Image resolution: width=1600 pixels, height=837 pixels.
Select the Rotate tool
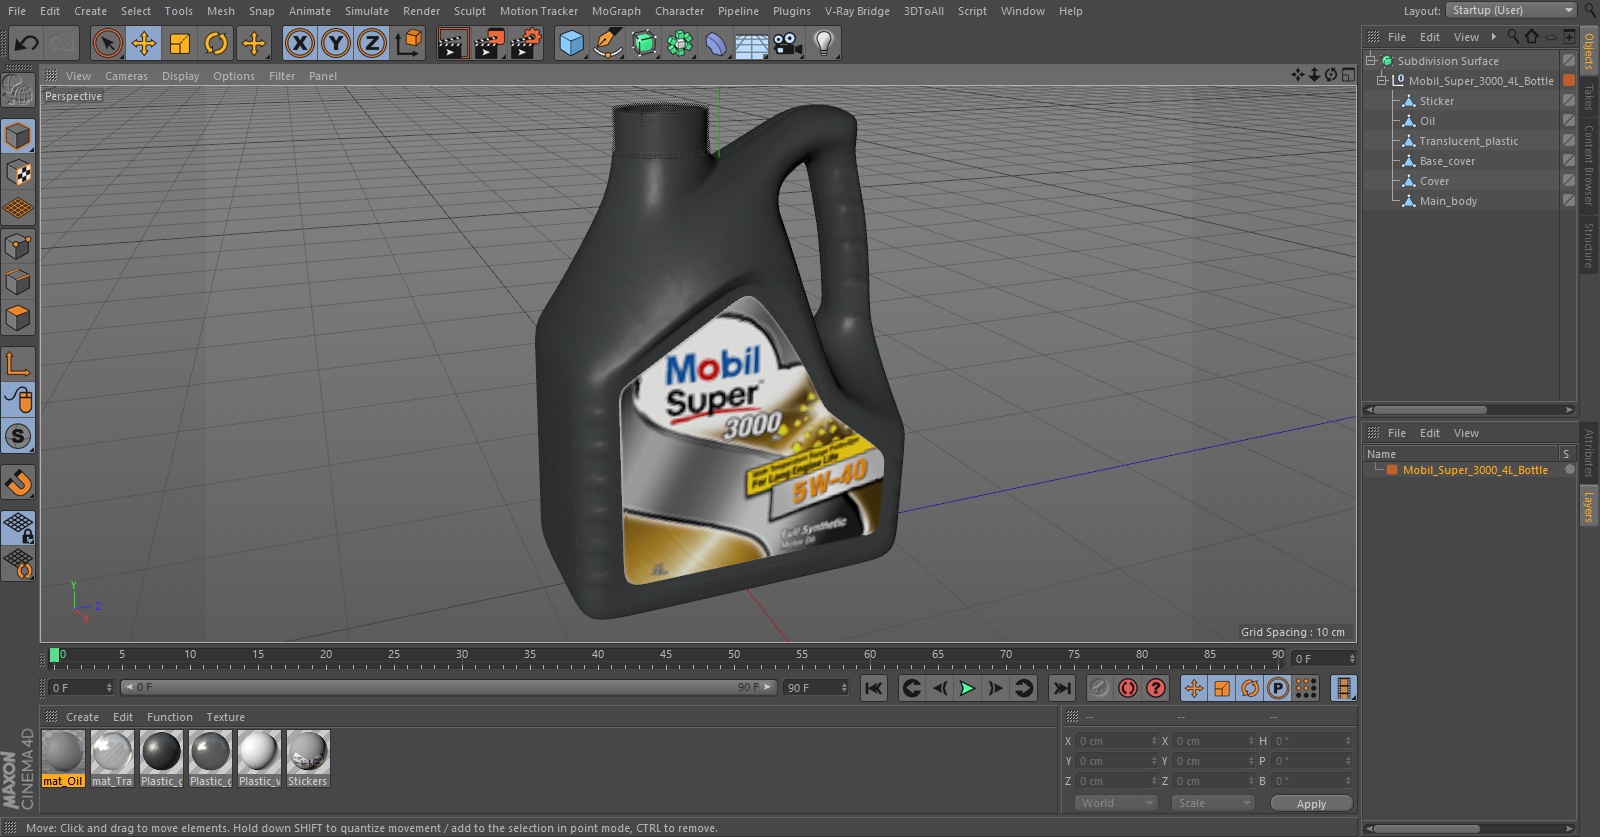pos(216,43)
